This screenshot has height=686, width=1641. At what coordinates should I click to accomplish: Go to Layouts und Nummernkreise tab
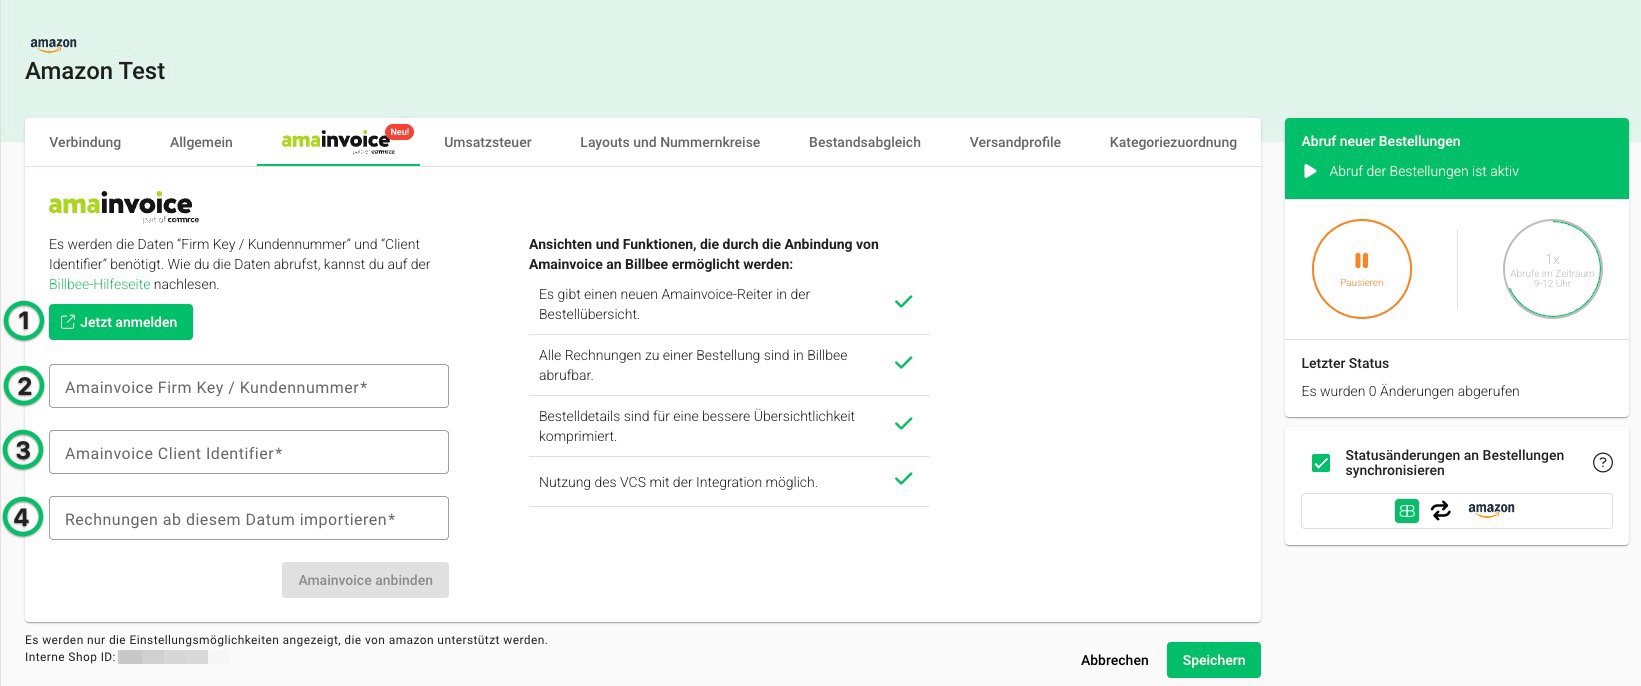click(670, 142)
